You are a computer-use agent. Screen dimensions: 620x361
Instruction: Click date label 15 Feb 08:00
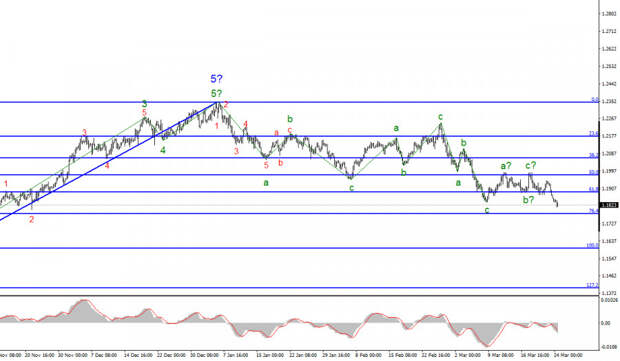click(403, 355)
